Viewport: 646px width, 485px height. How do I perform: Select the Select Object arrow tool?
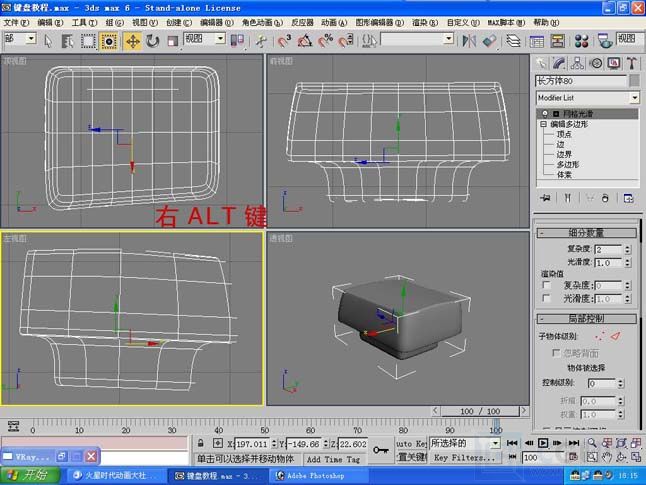48,41
